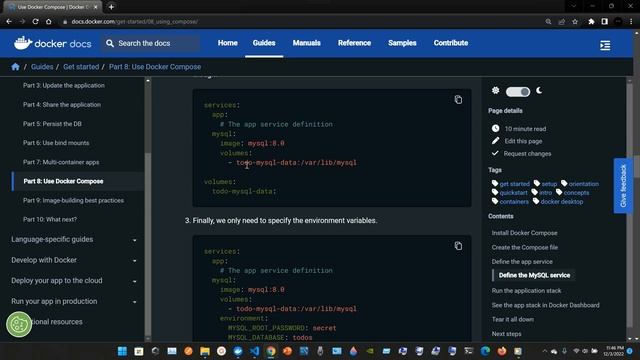
Task: Click the browser address bar URL
Action: [x=135, y=22]
